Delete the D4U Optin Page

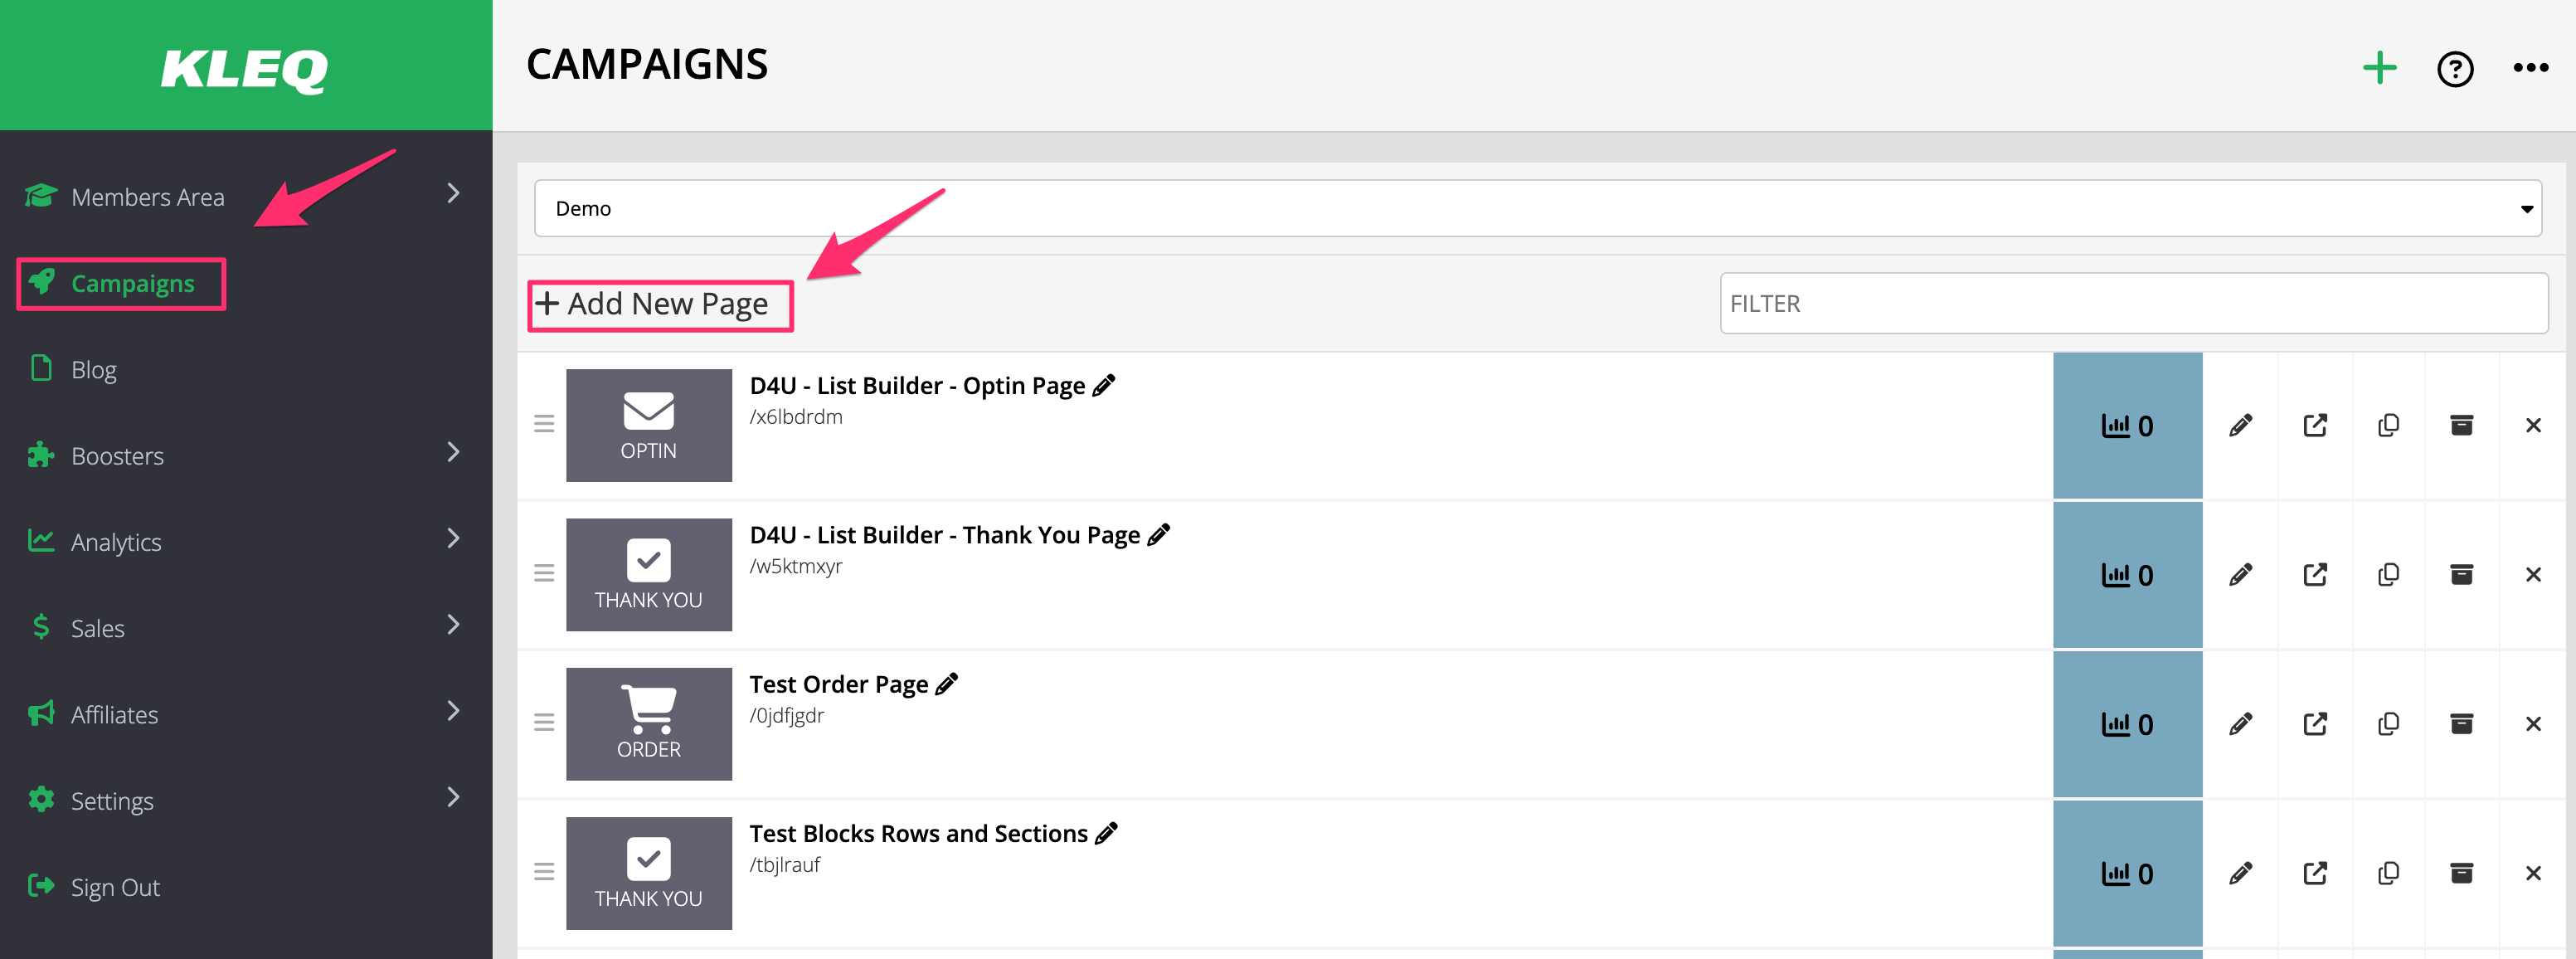pos(2533,426)
